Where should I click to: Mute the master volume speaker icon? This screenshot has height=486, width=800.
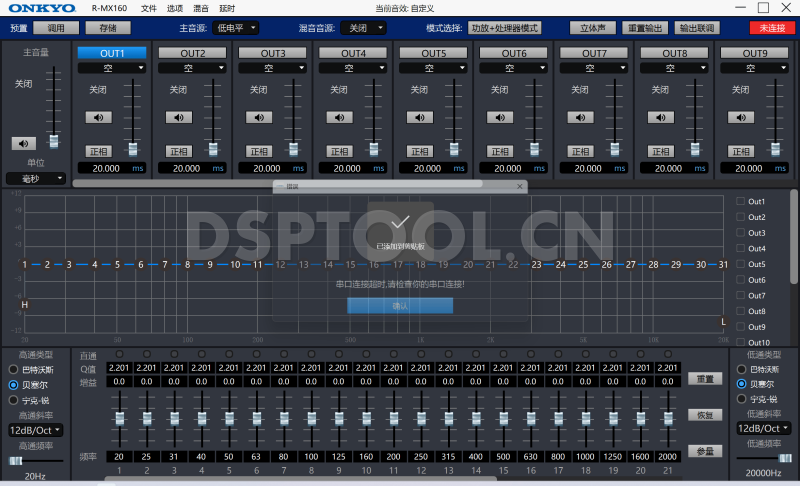[x=23, y=143]
